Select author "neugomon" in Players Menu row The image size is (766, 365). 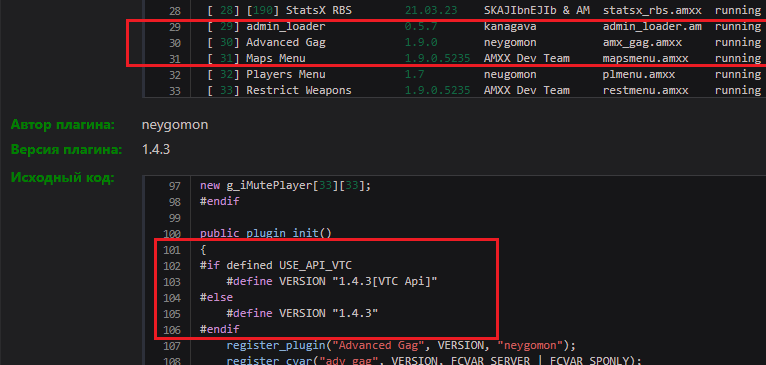(510, 75)
